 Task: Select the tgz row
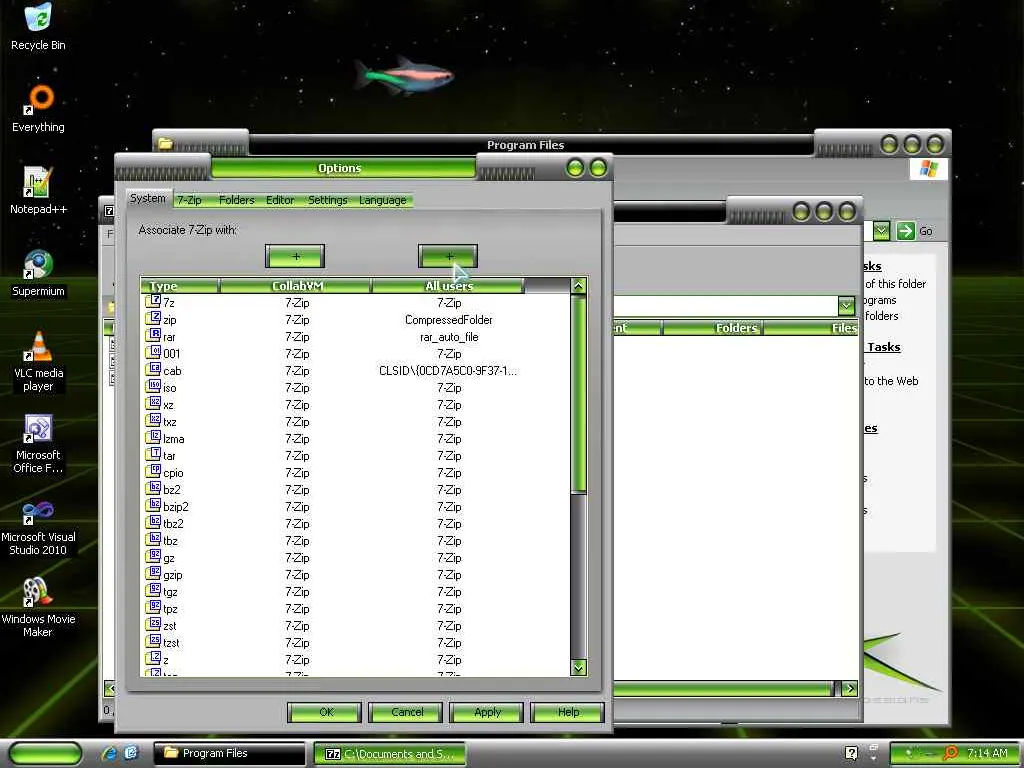click(x=356, y=591)
